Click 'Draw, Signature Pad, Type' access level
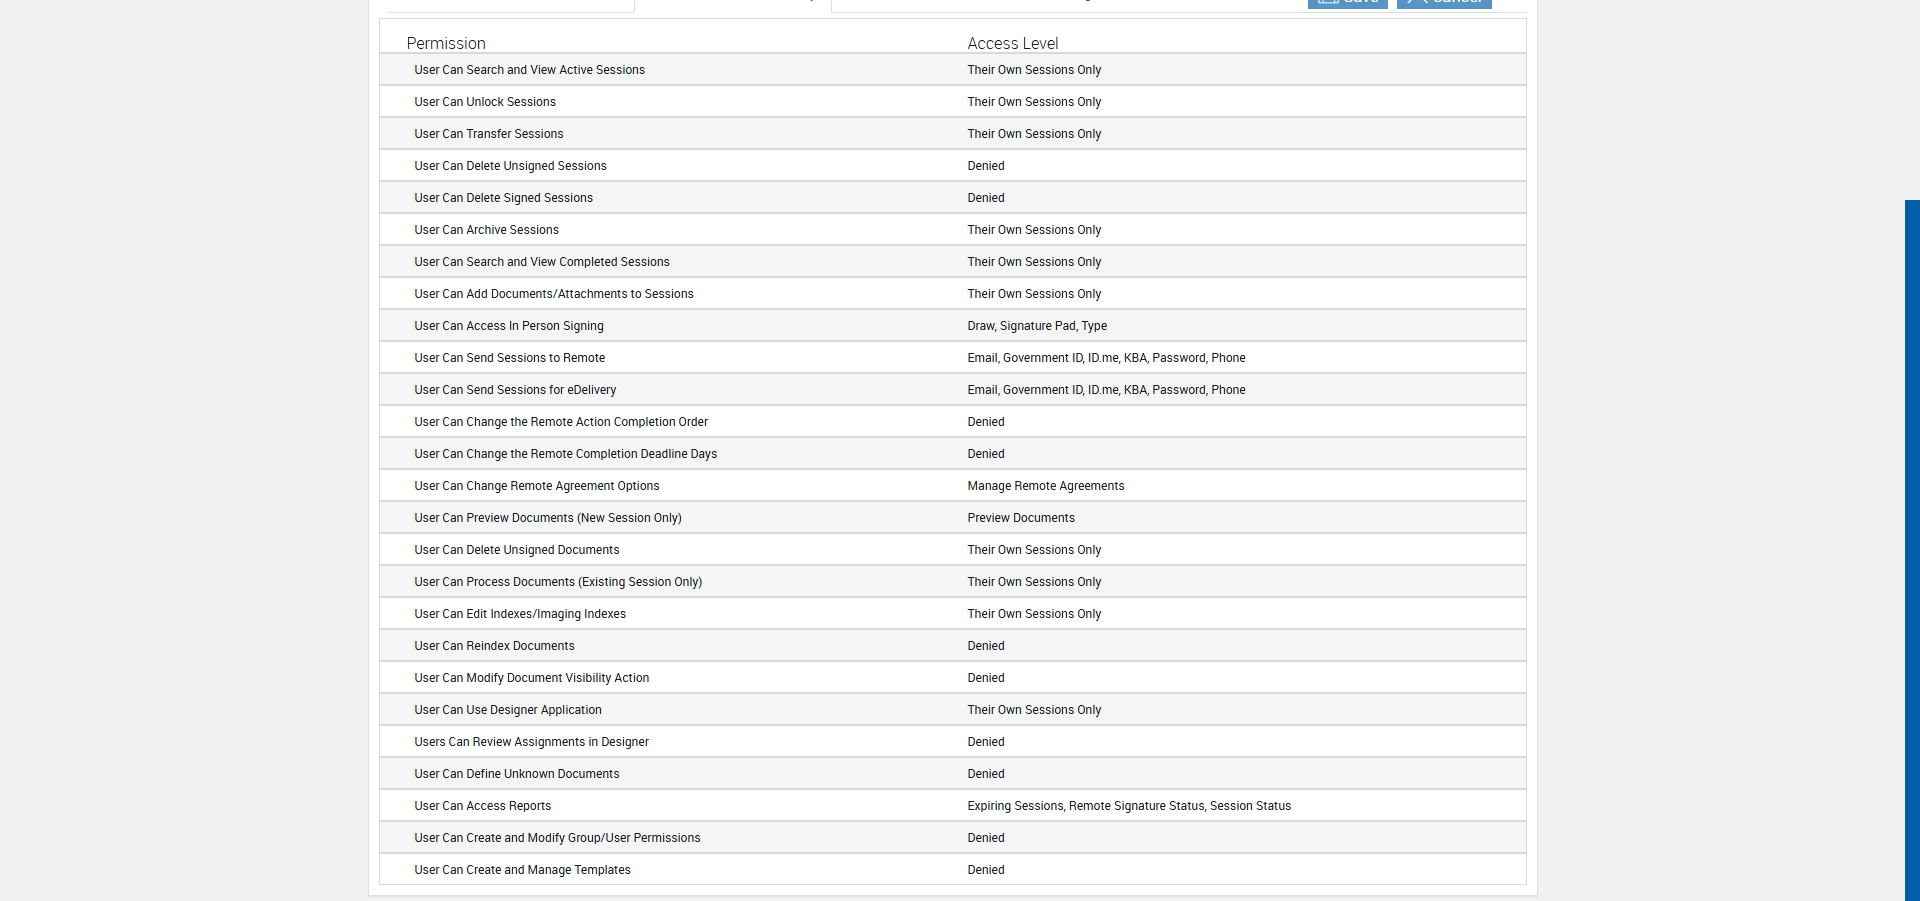This screenshot has height=901, width=1920. [x=1037, y=326]
